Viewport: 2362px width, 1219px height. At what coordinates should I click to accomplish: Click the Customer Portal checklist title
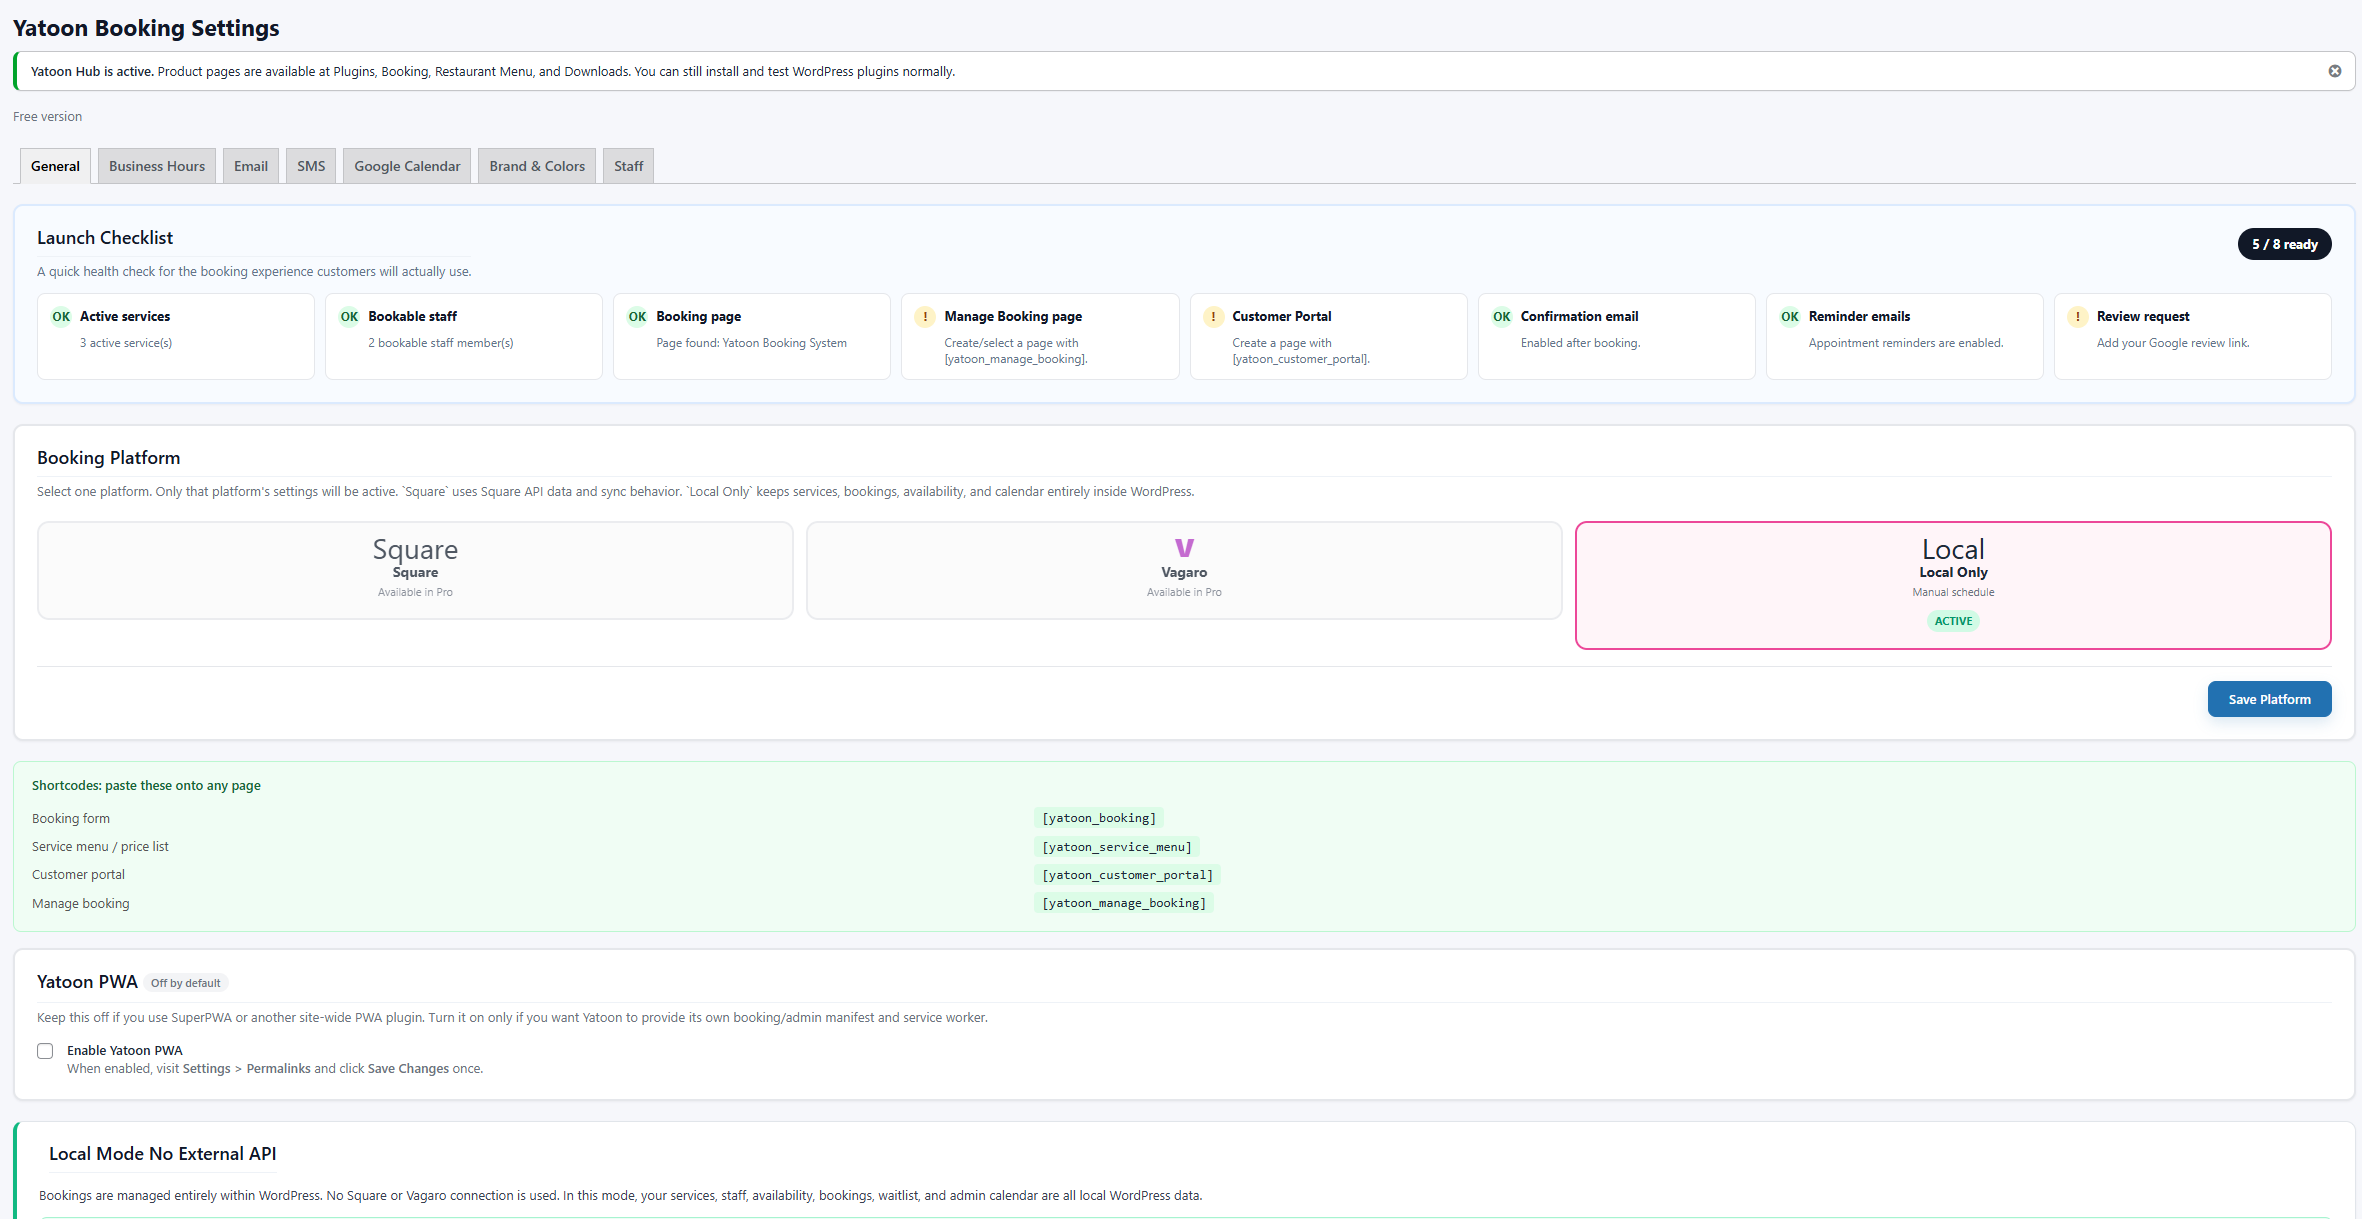pos(1282,316)
